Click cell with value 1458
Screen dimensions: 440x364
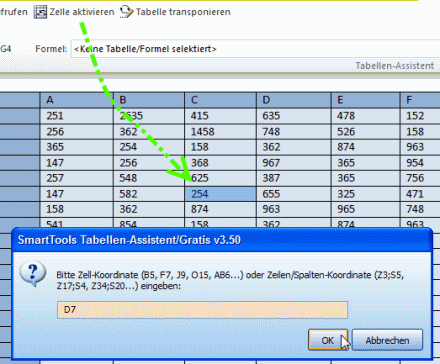[220, 132]
